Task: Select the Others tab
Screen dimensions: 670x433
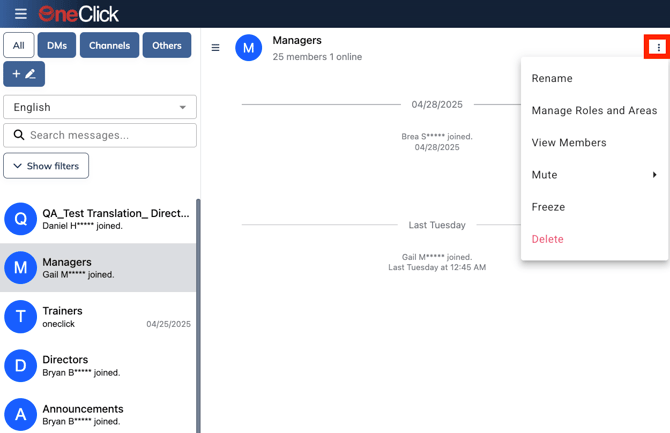Action: click(167, 45)
